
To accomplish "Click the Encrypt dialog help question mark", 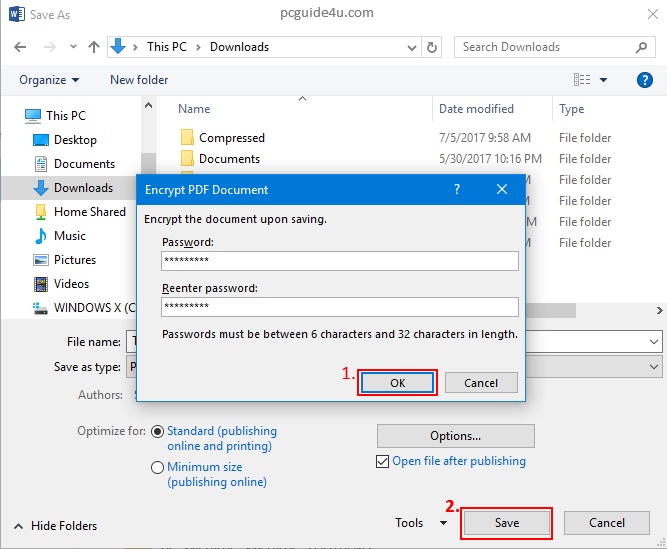I will [x=457, y=189].
